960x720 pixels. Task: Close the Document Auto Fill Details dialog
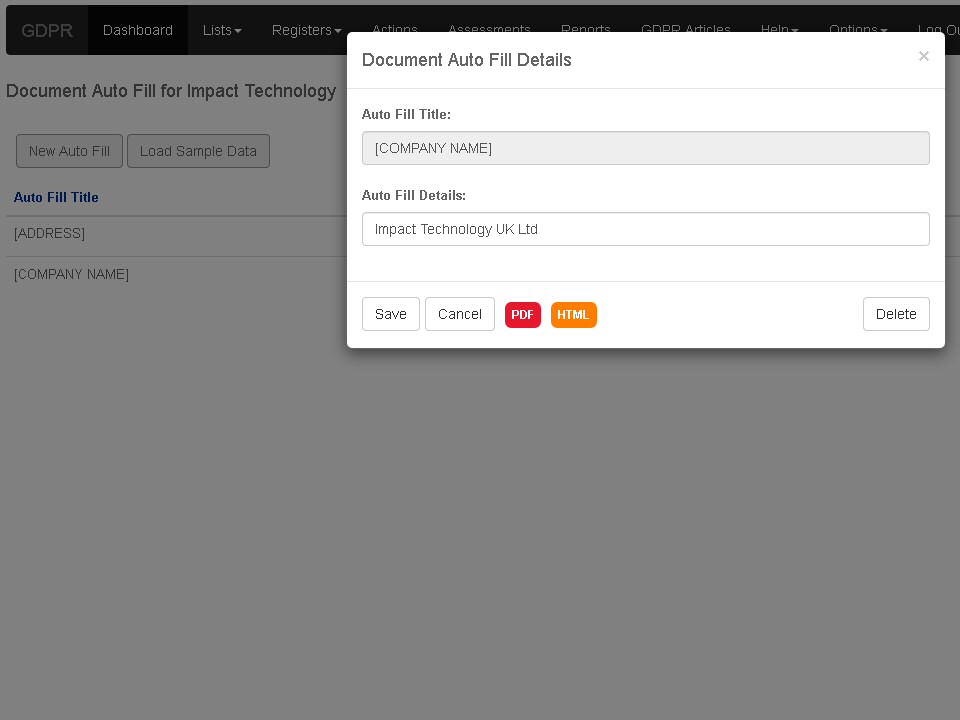(x=923, y=56)
